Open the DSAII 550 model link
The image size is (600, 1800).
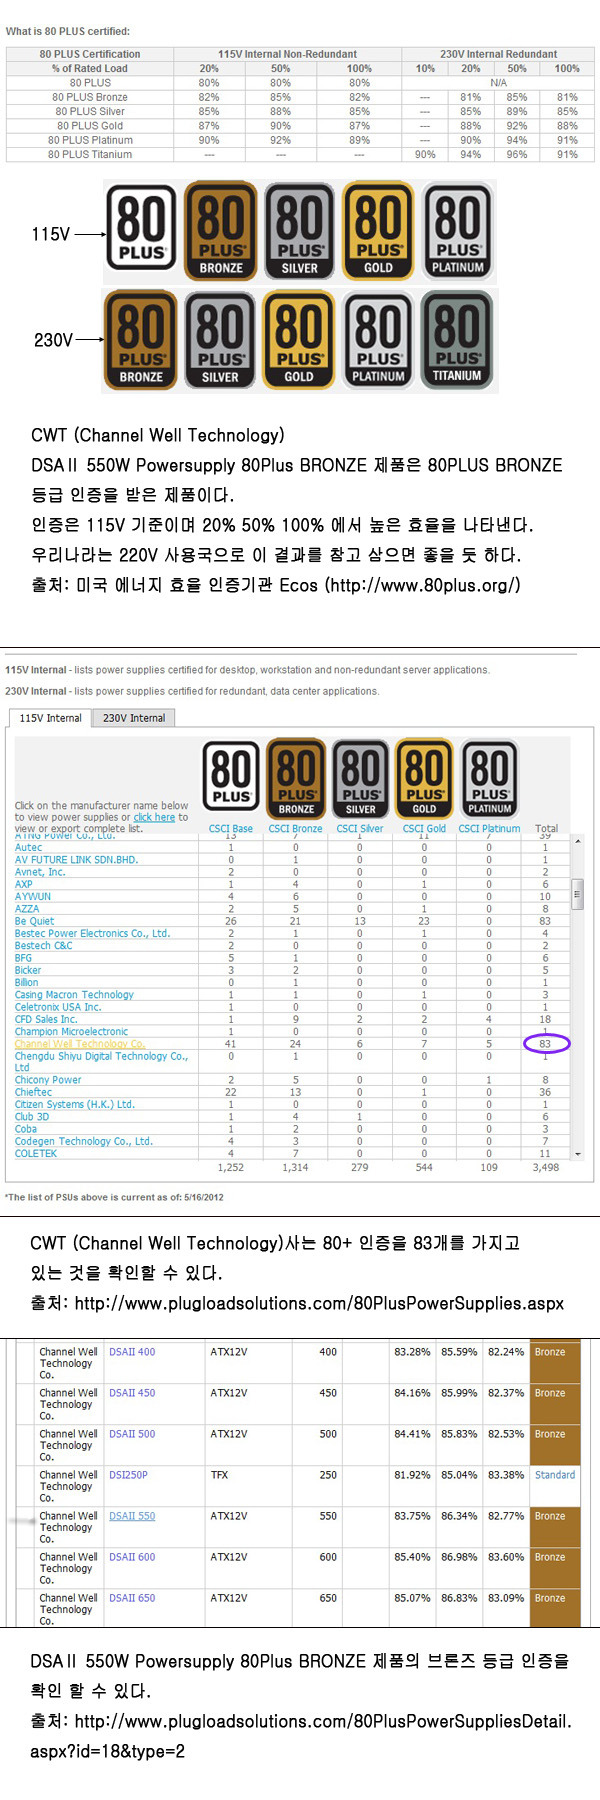click(132, 1516)
